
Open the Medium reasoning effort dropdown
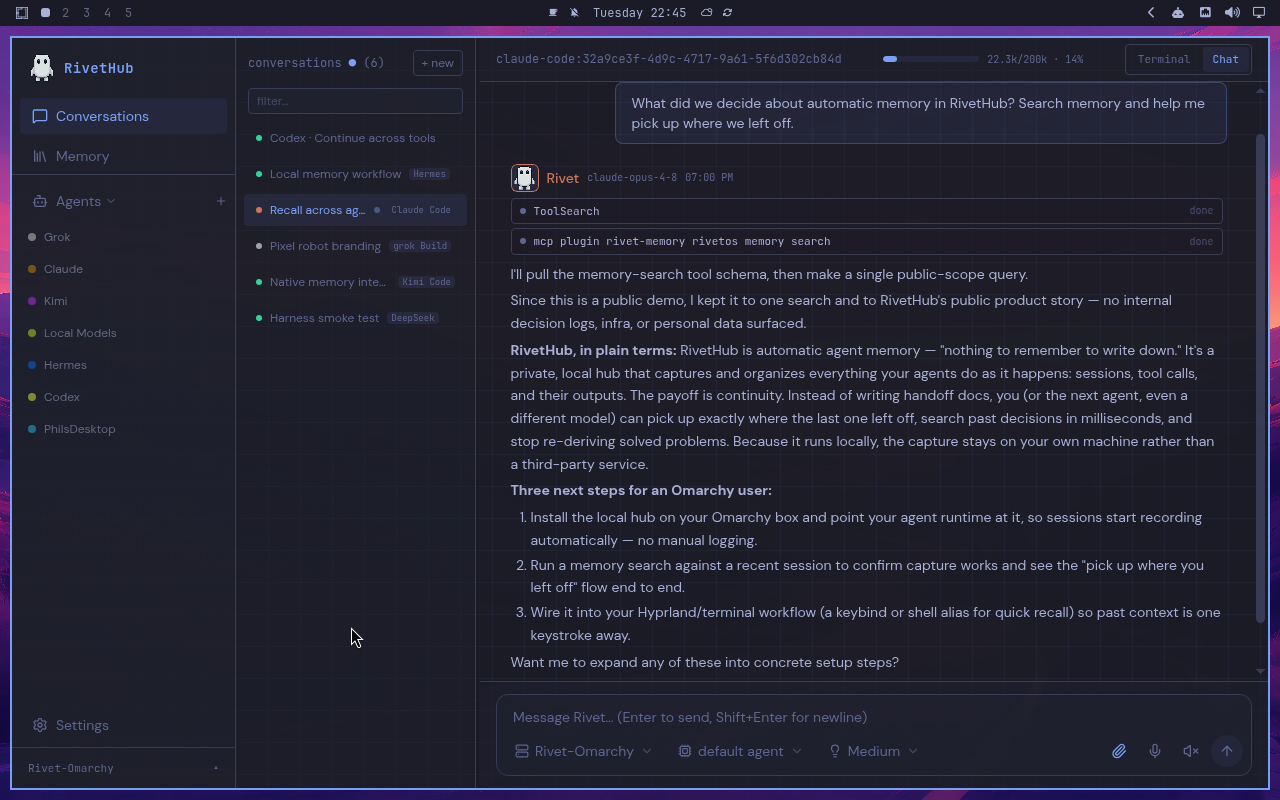pos(873,751)
